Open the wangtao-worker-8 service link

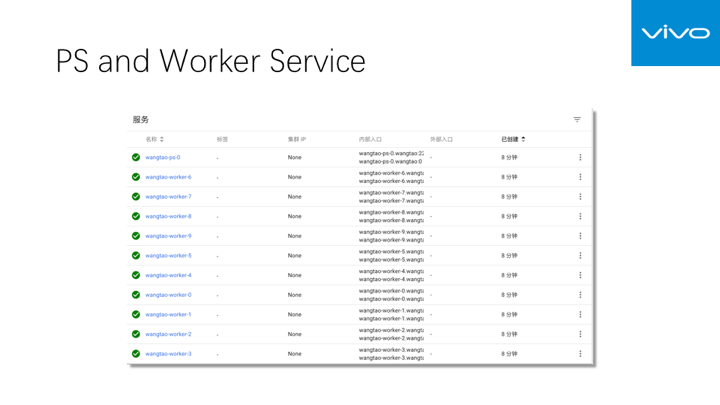pos(168,216)
